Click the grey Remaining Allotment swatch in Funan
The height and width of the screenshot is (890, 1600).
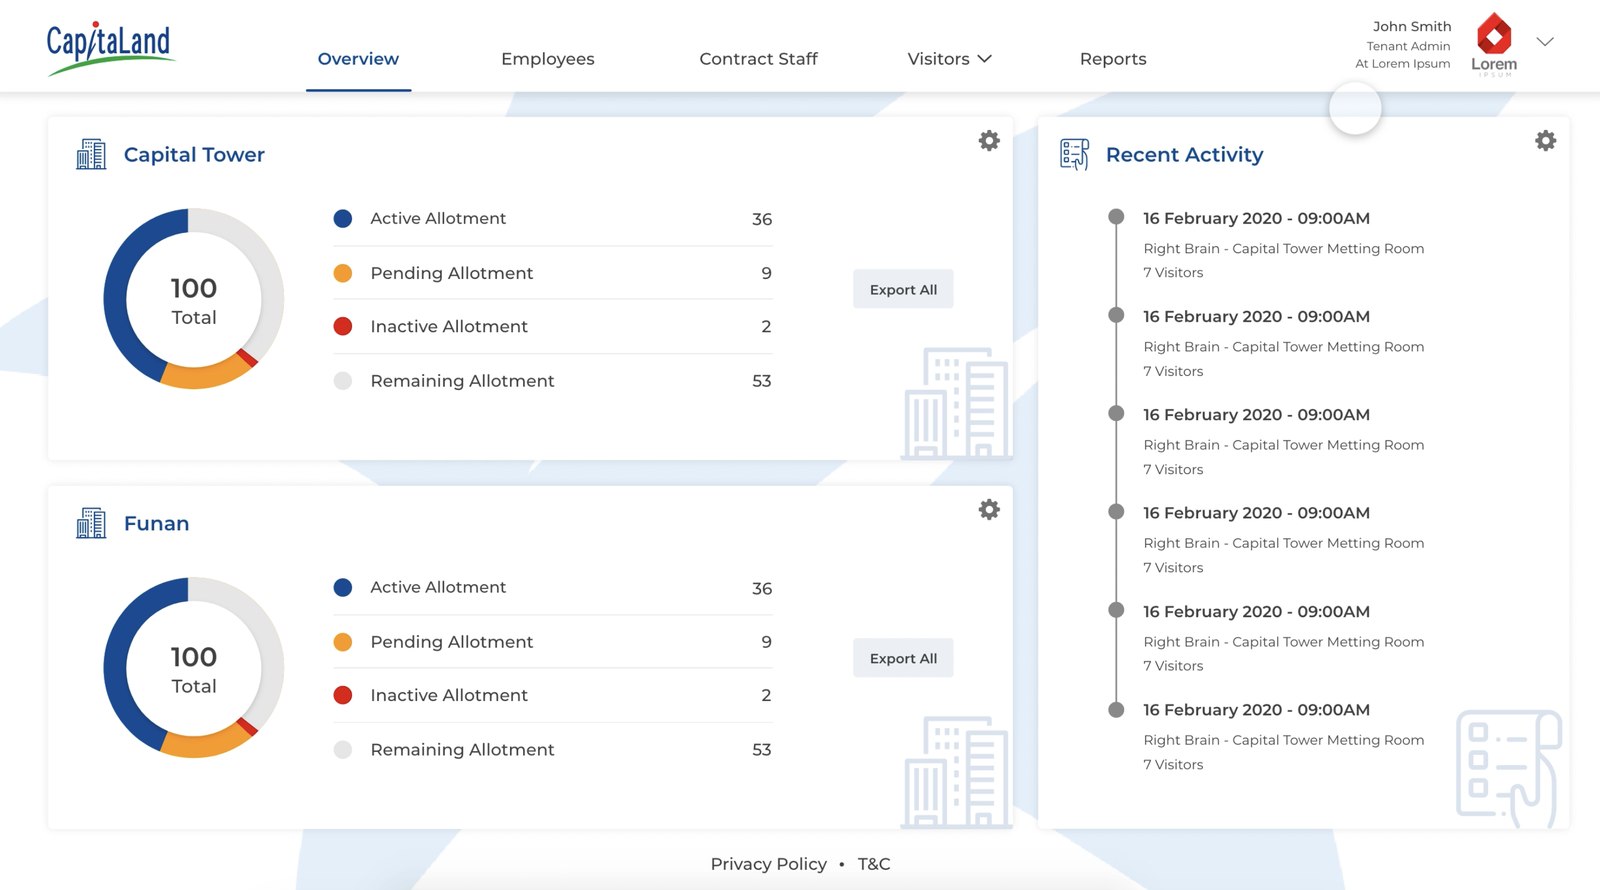[343, 750]
